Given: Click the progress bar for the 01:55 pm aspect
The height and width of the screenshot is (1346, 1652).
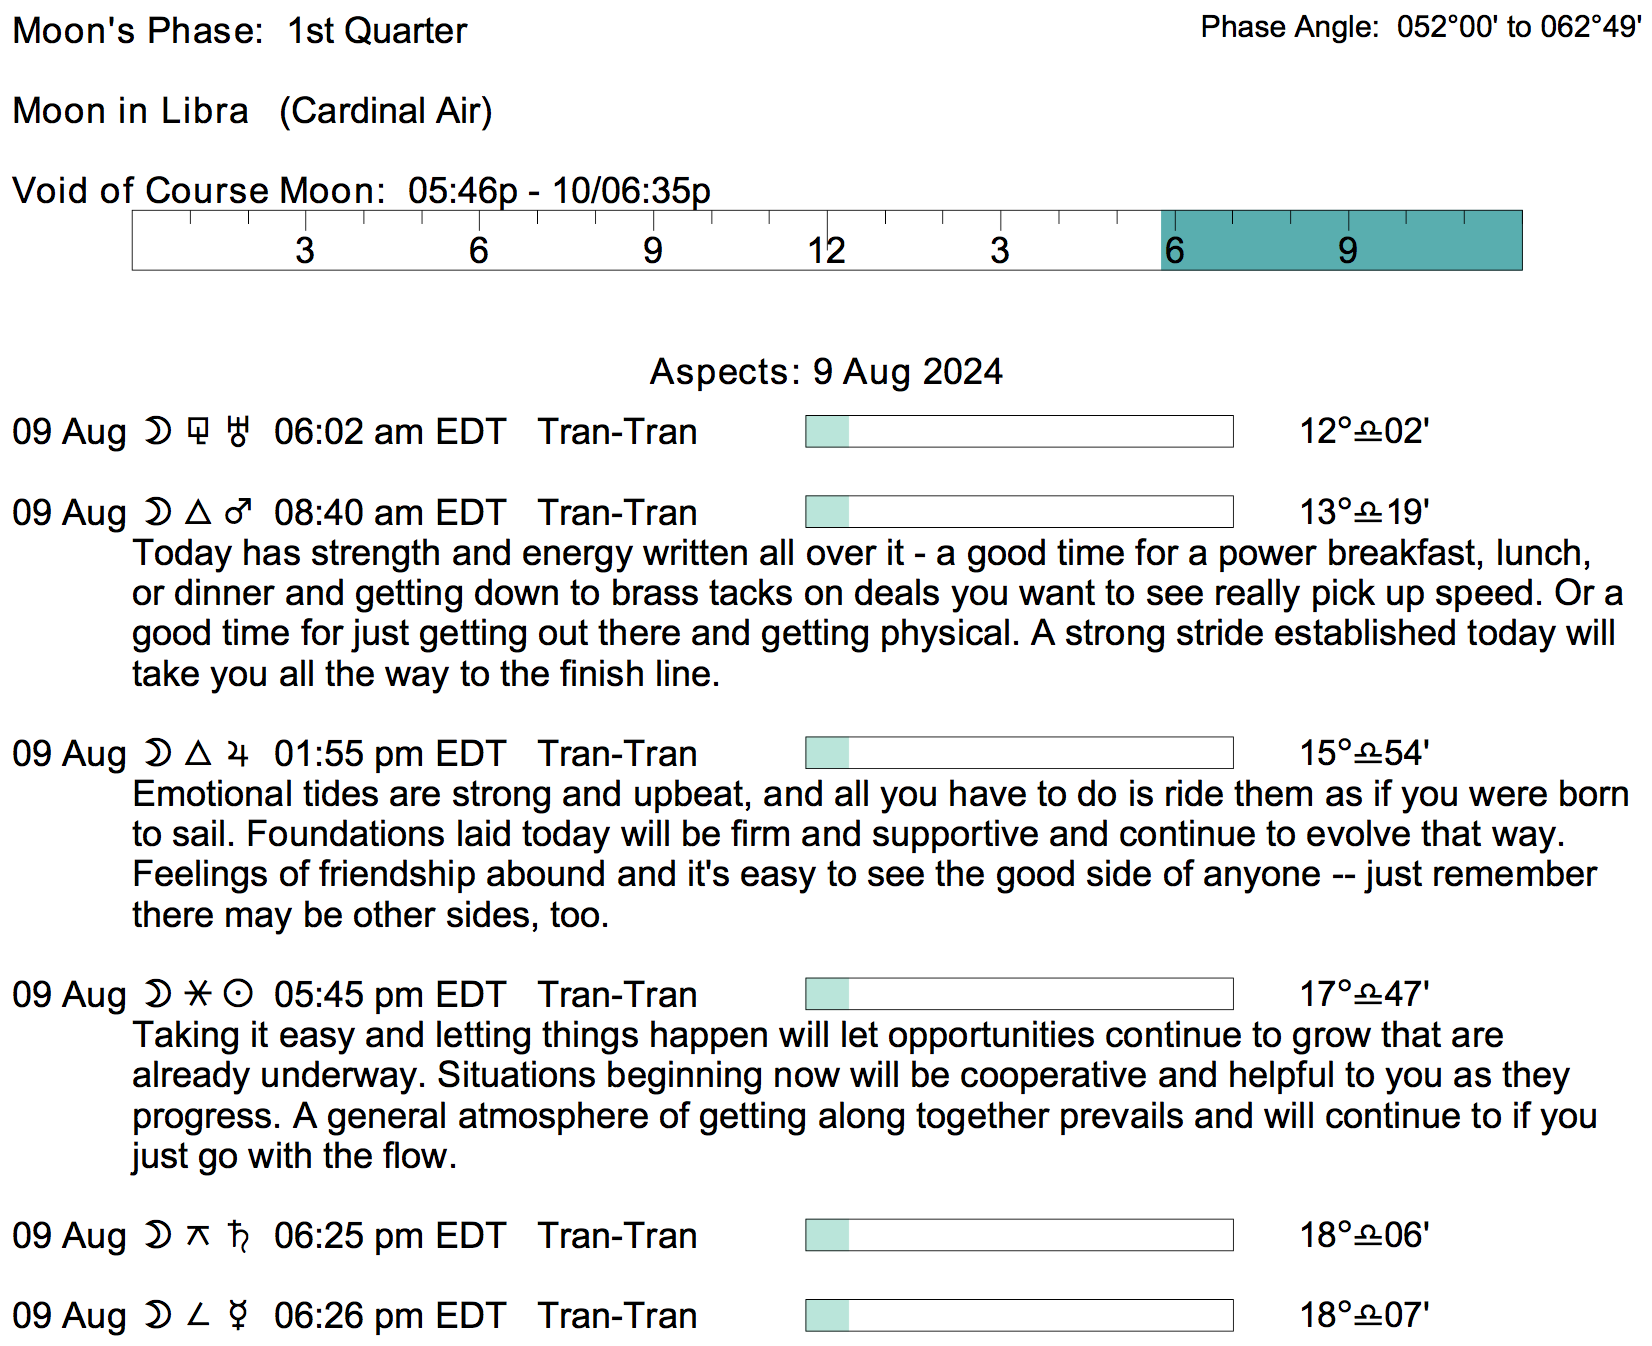Looking at the screenshot, I should point(1019,753).
